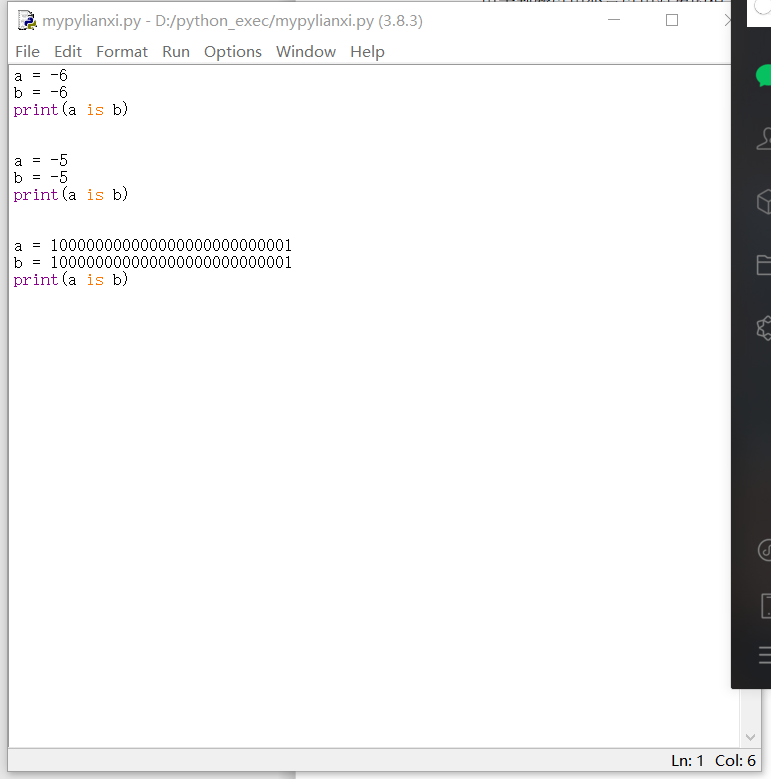Minimize the mypylianxi.py editor window

click(614, 20)
